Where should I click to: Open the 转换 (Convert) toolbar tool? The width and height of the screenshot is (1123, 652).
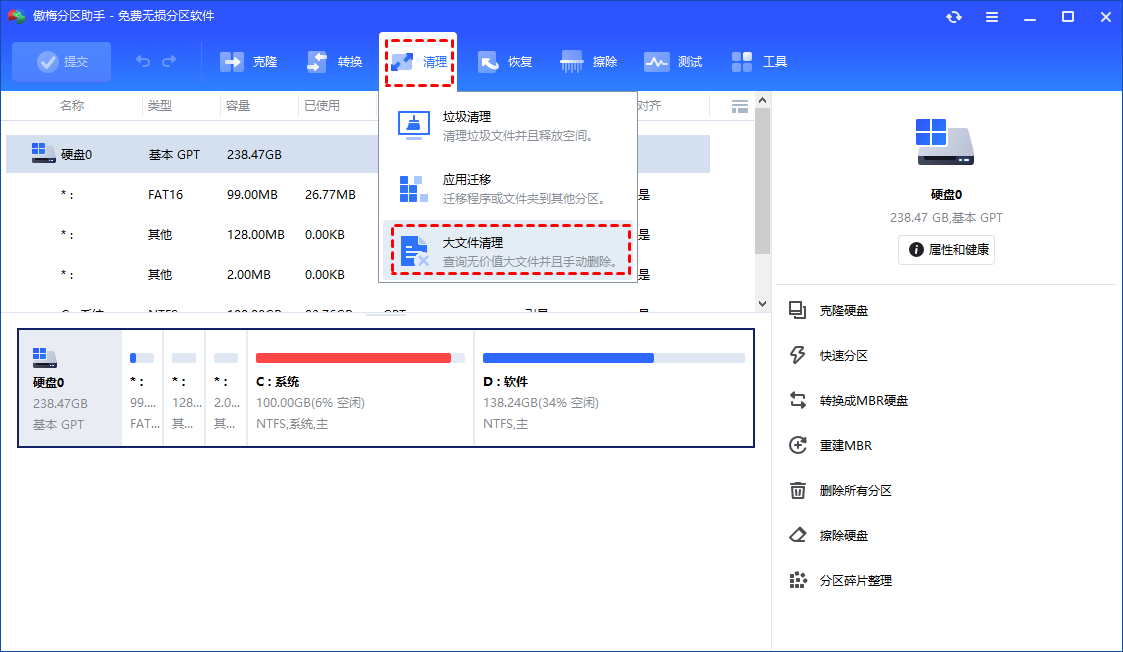[333, 61]
